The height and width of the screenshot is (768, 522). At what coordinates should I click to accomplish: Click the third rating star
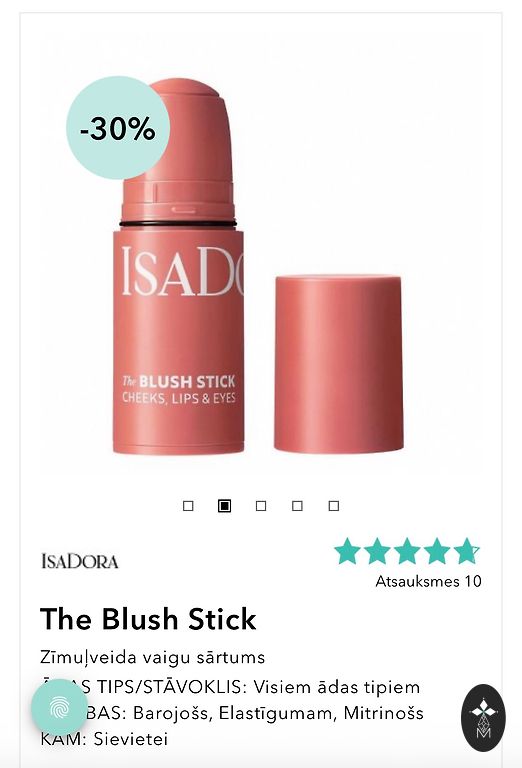coord(407,551)
